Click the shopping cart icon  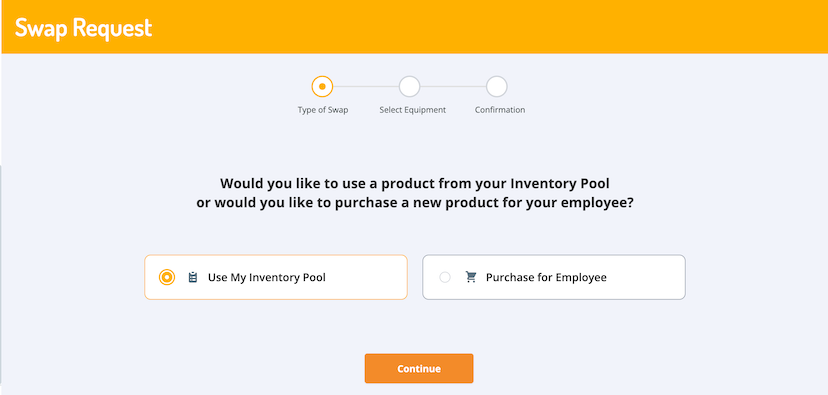[x=471, y=277]
